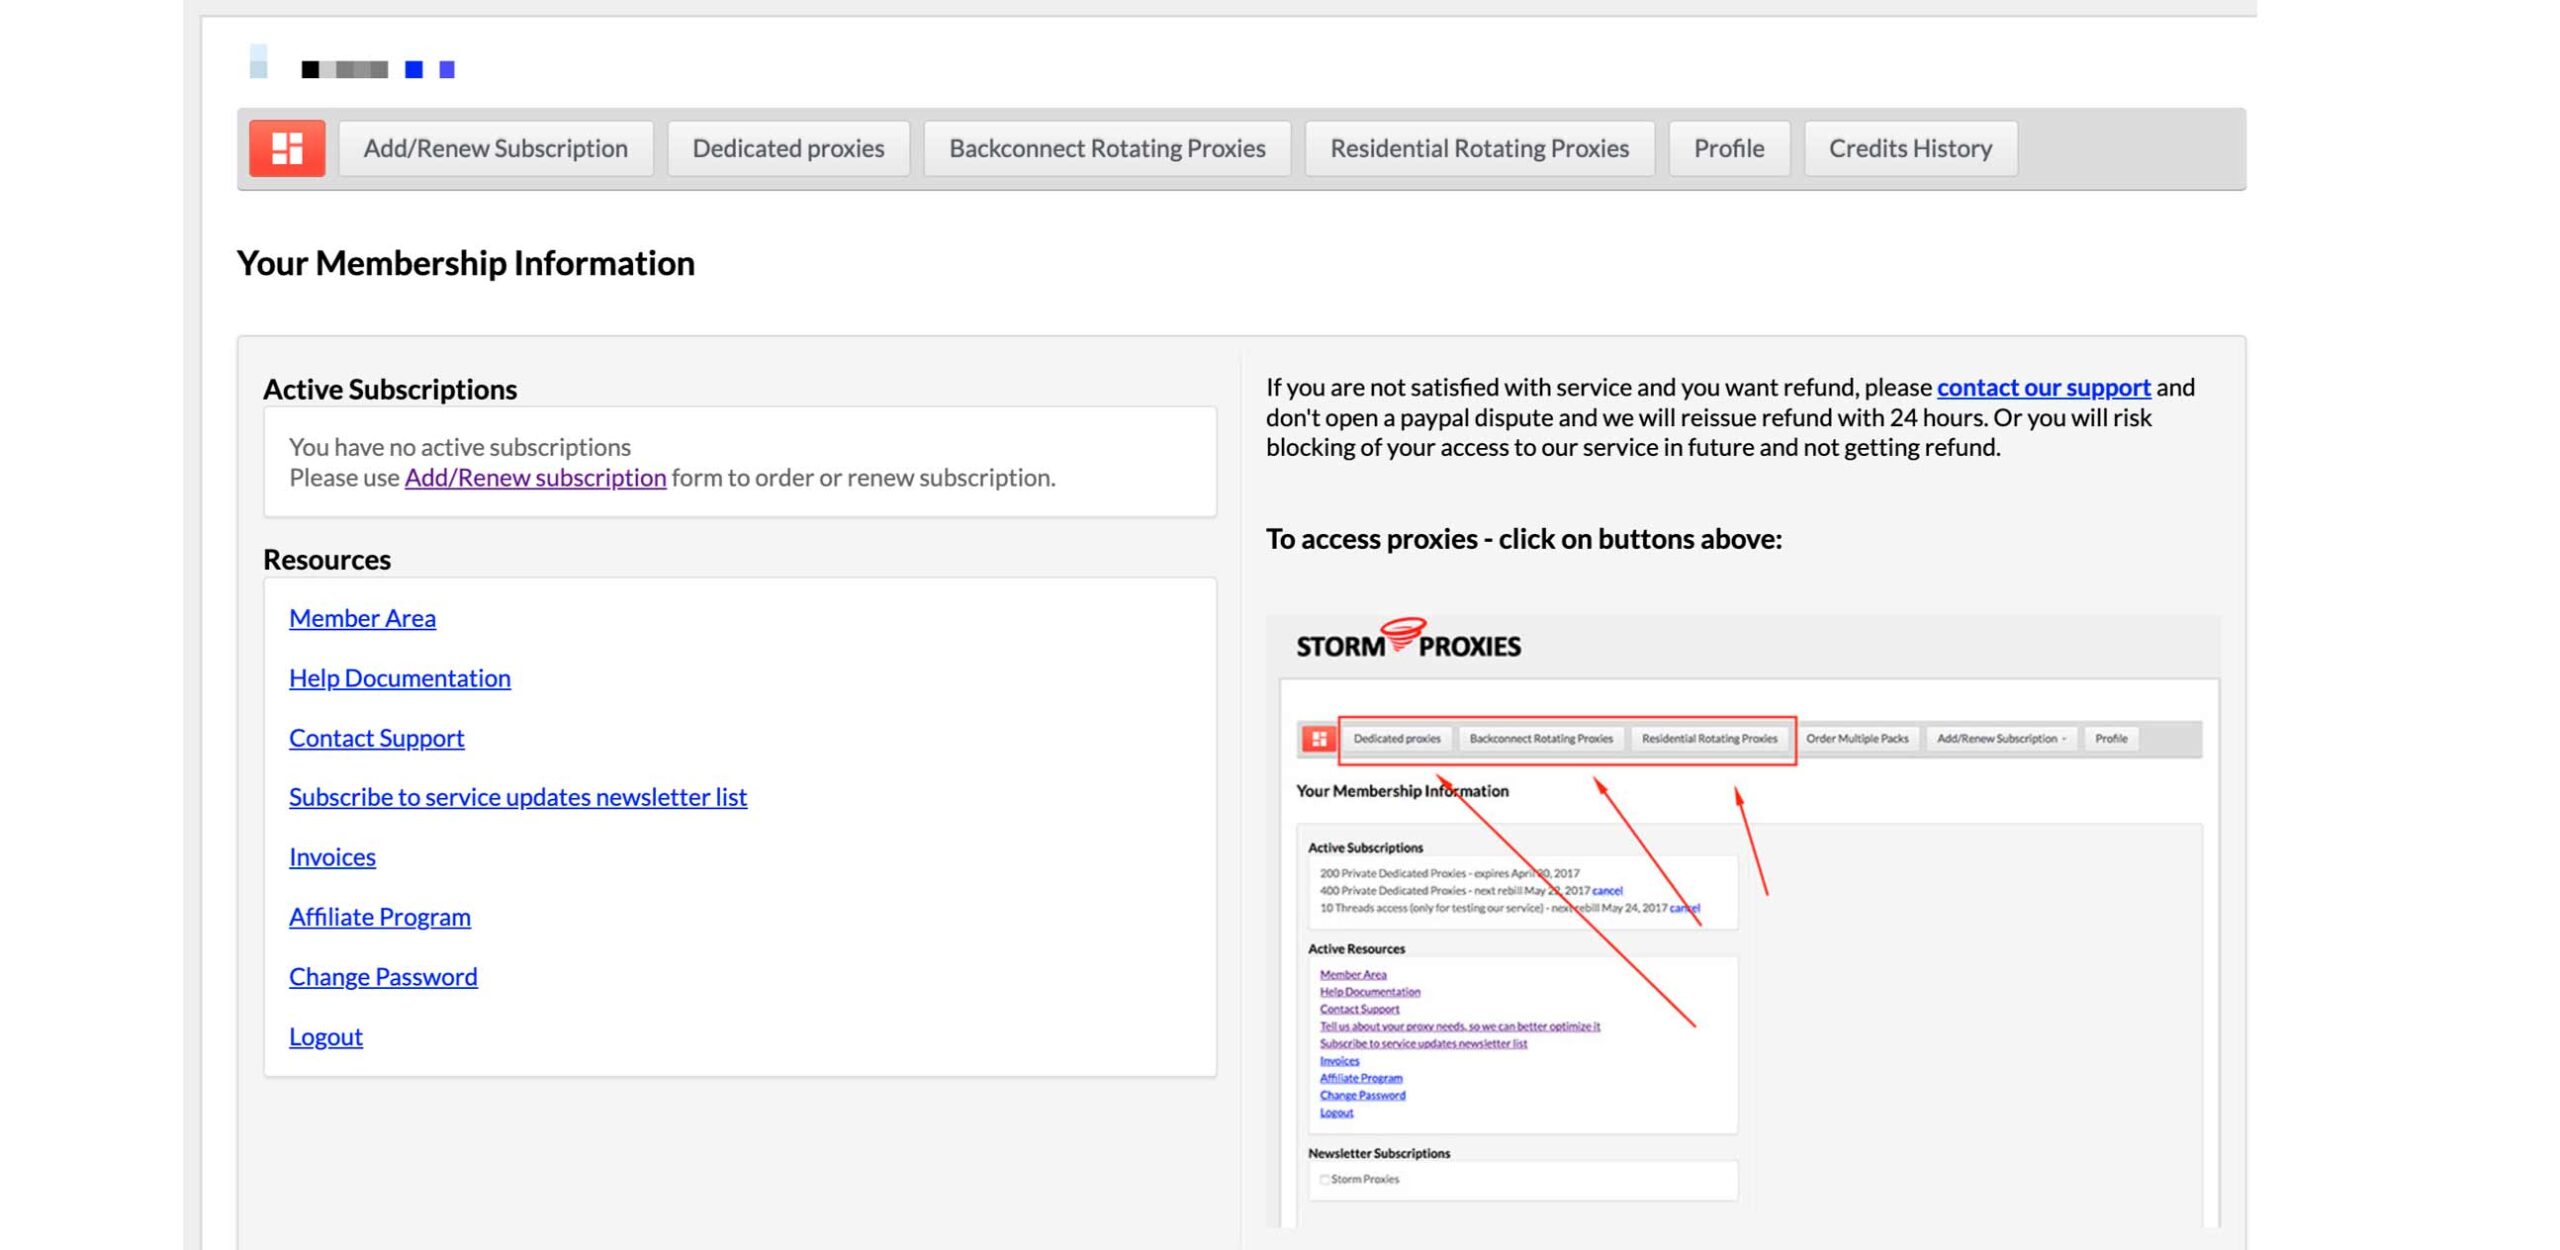Screen dimensions: 2560x1250
Task: Go to Residential Rotating Proxies tab
Action: coord(1478,148)
